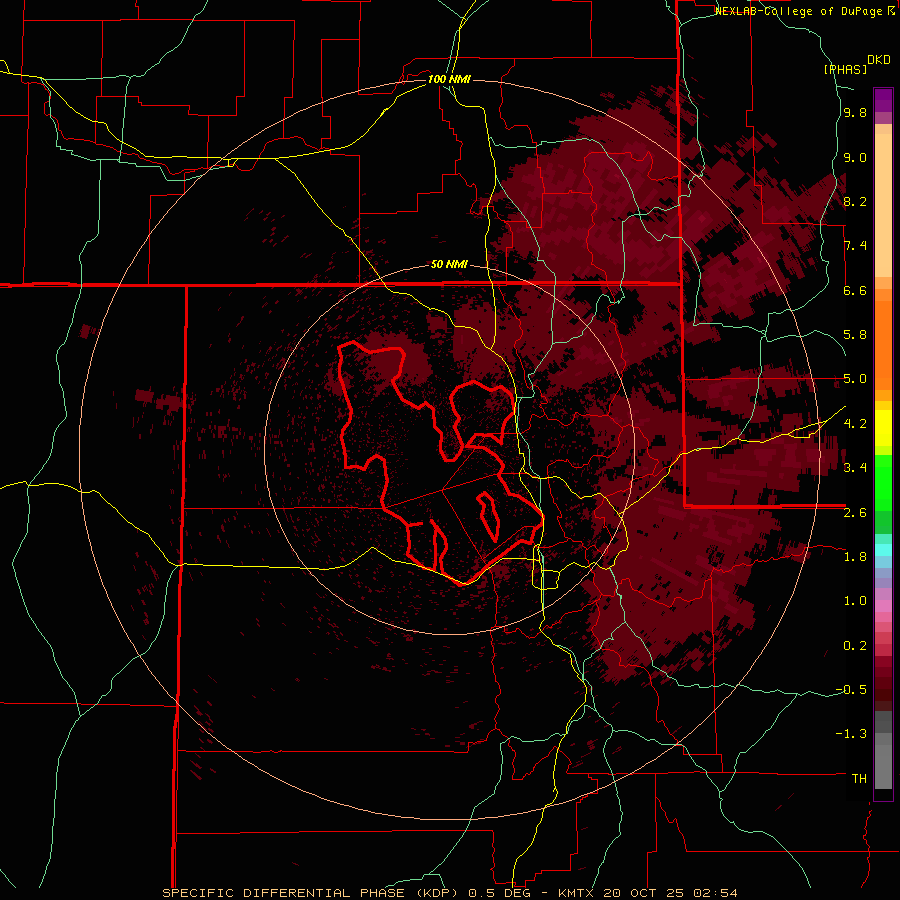
Task: Click the 4.2 value on color scale
Action: pos(855,423)
